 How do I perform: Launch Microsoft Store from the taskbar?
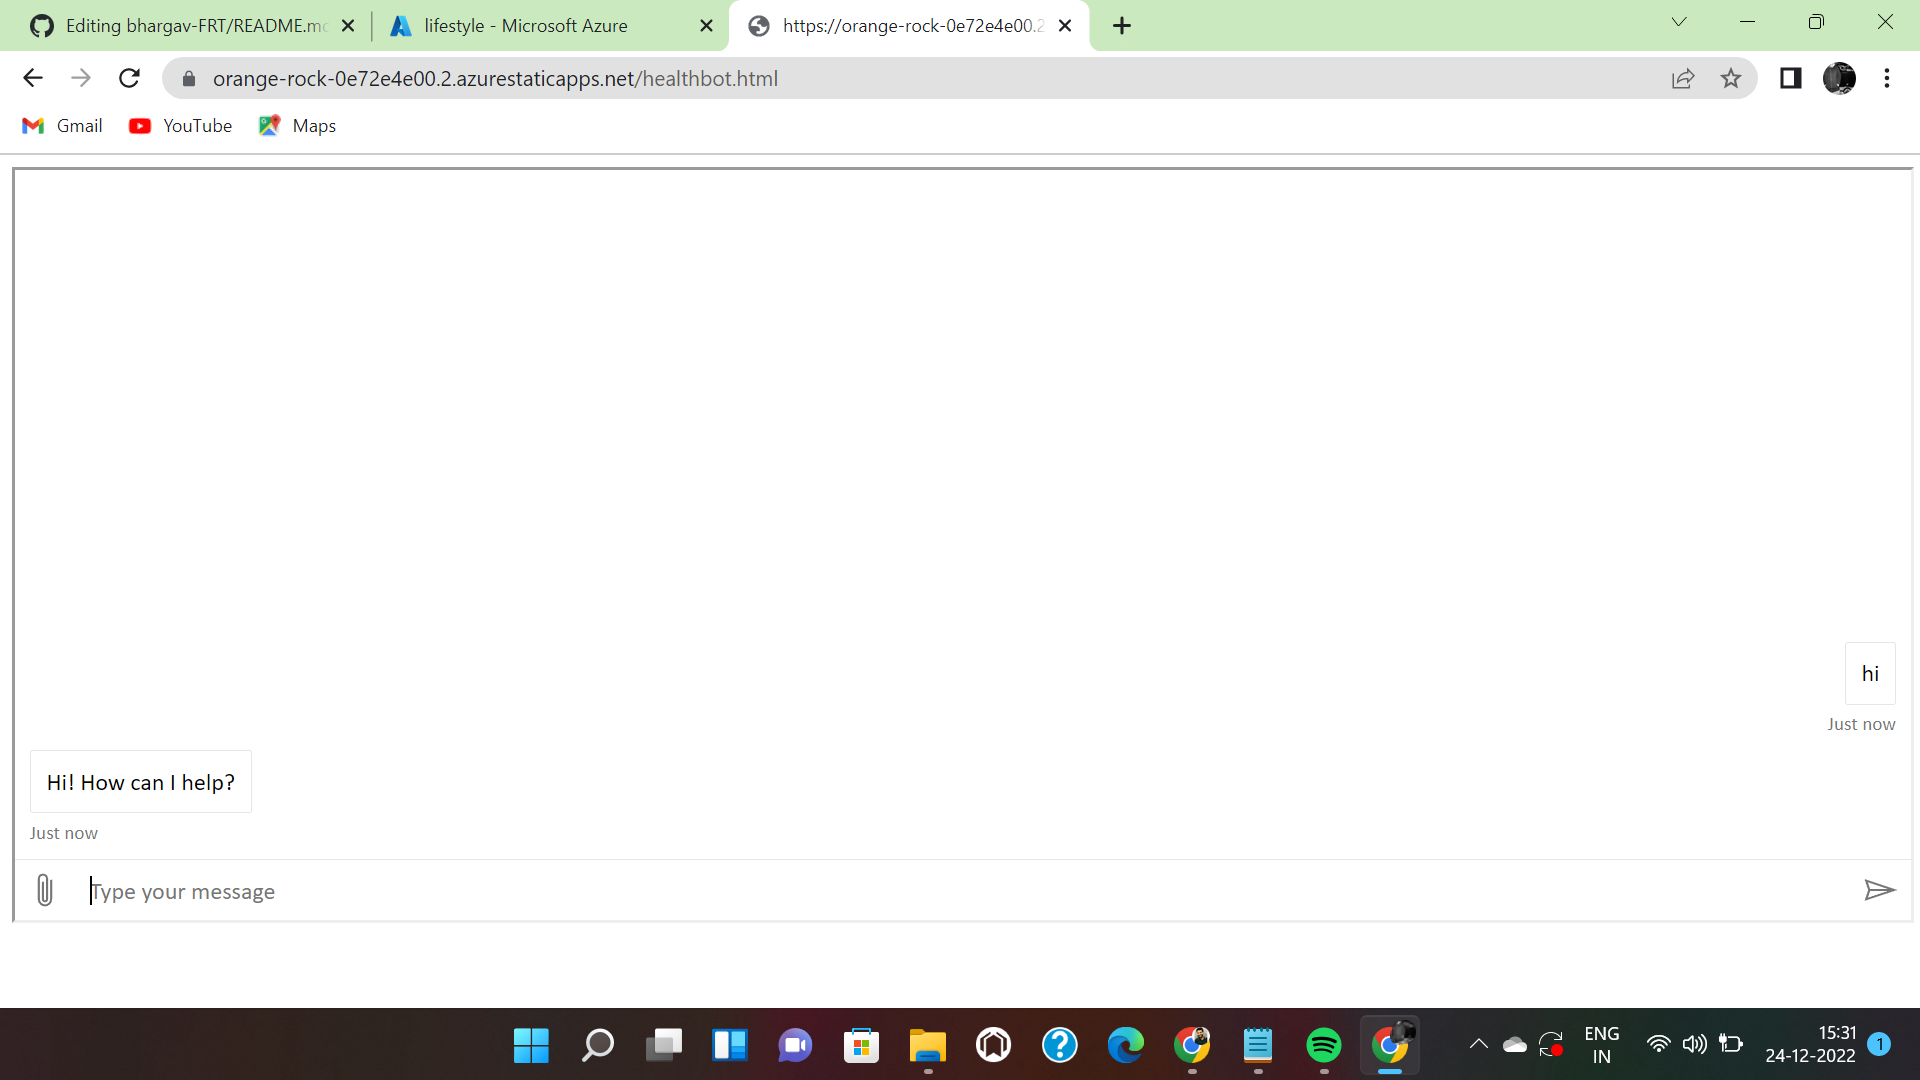(861, 1046)
